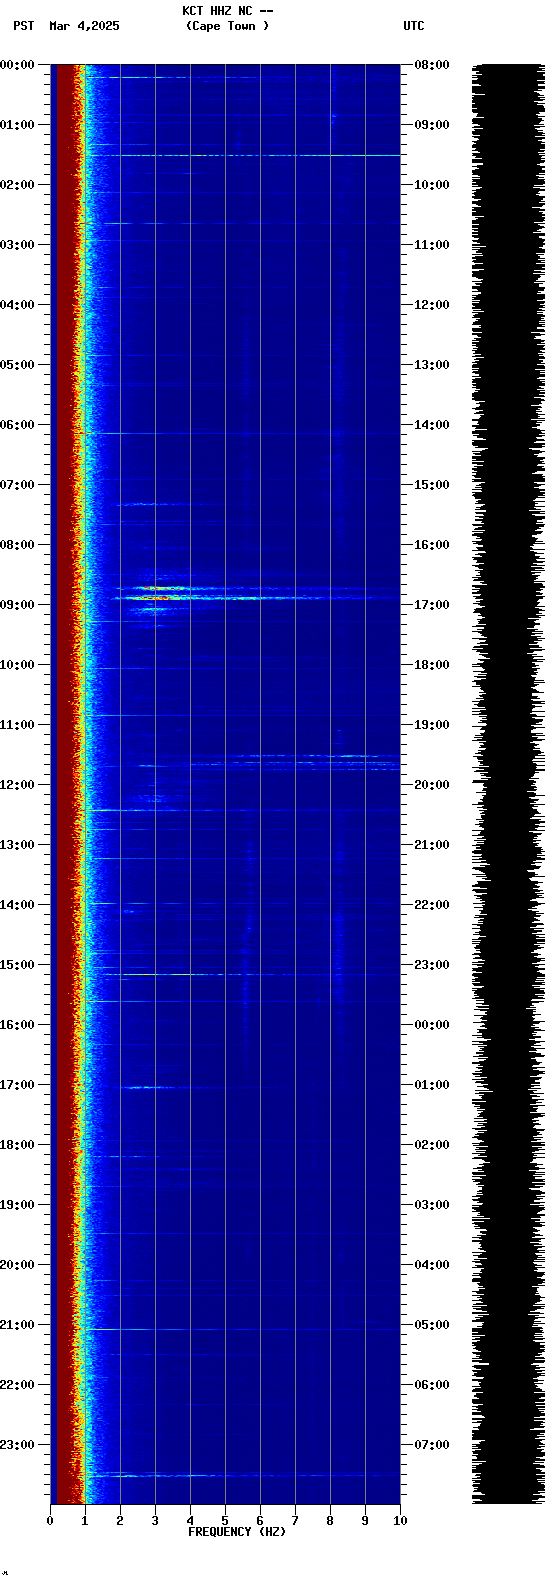Select 17:00 on the UTC axis
Screen dimensions: 552x1584
click(x=432, y=605)
